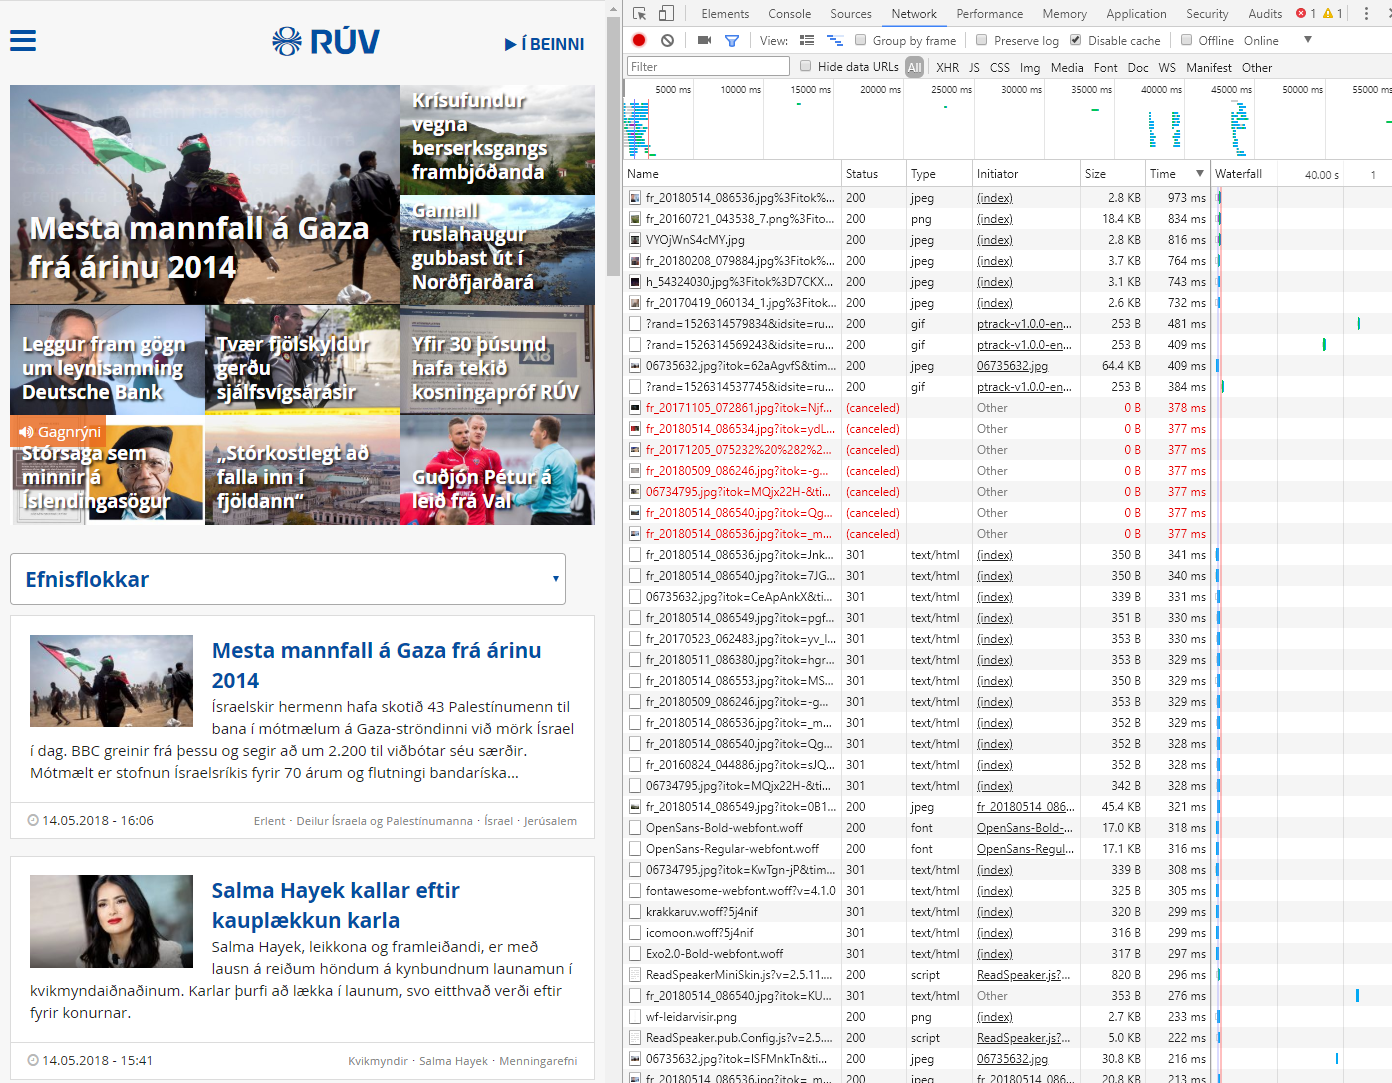The width and height of the screenshot is (1392, 1083).
Task: Uncheck the Disable cache checkbox
Action: [1076, 41]
